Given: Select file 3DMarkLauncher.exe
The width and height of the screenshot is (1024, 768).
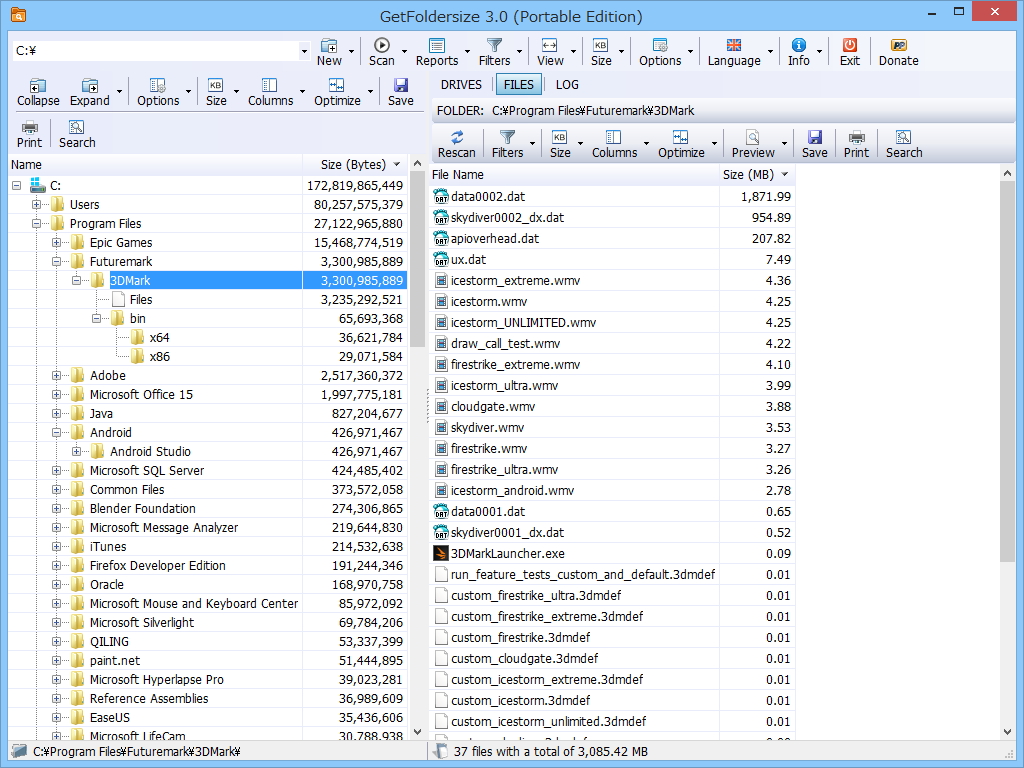Looking at the screenshot, I should point(507,554).
